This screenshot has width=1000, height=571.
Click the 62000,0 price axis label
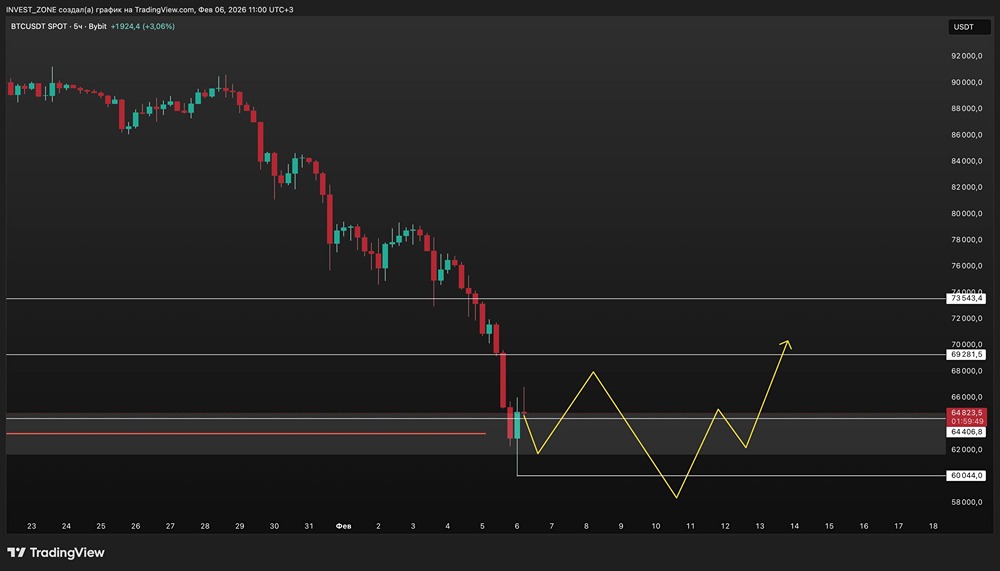967,449
